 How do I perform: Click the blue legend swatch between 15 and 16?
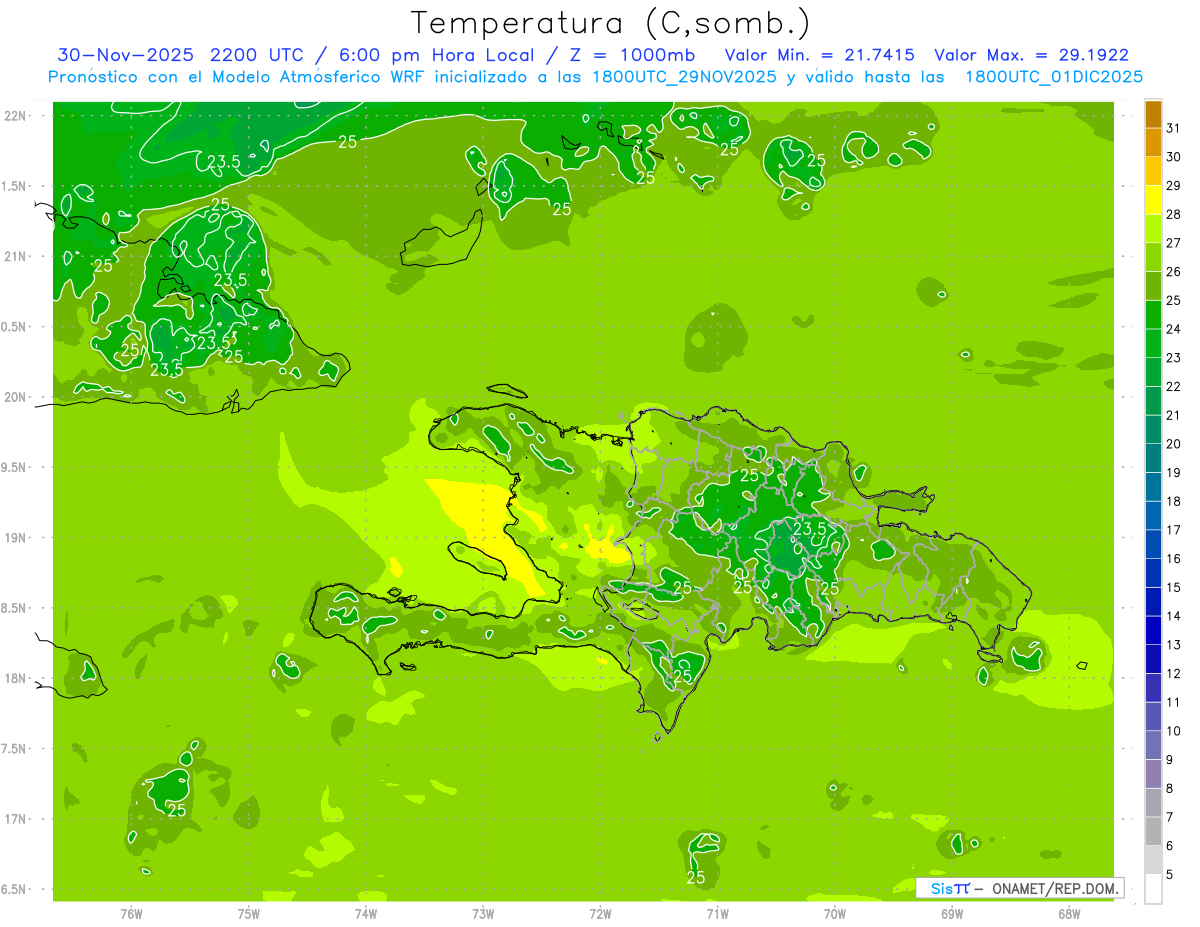tap(1153, 573)
